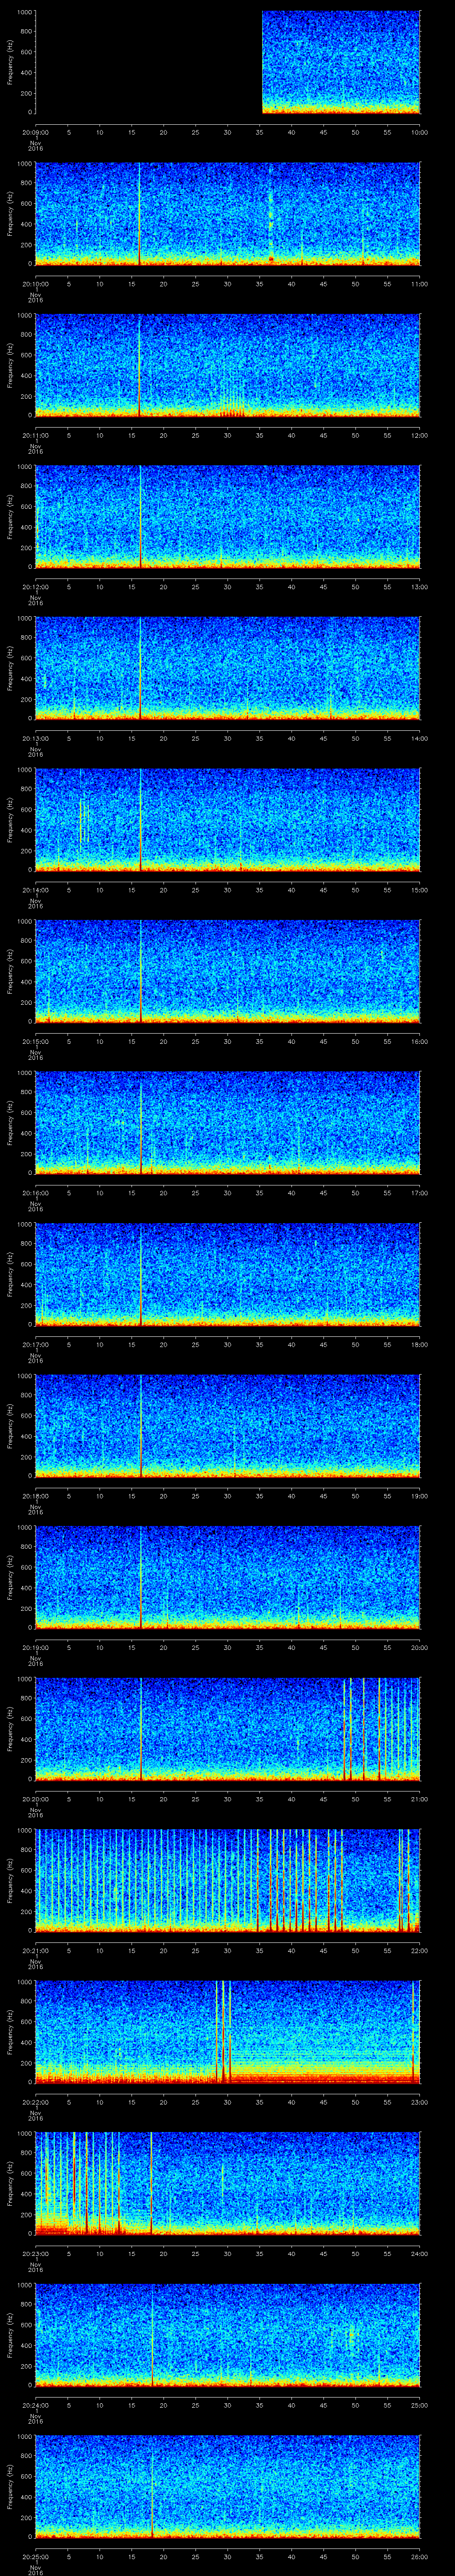Click vertical line at 16s in 20:11 spectrogram
The image size is (455, 2576).
coord(140,365)
